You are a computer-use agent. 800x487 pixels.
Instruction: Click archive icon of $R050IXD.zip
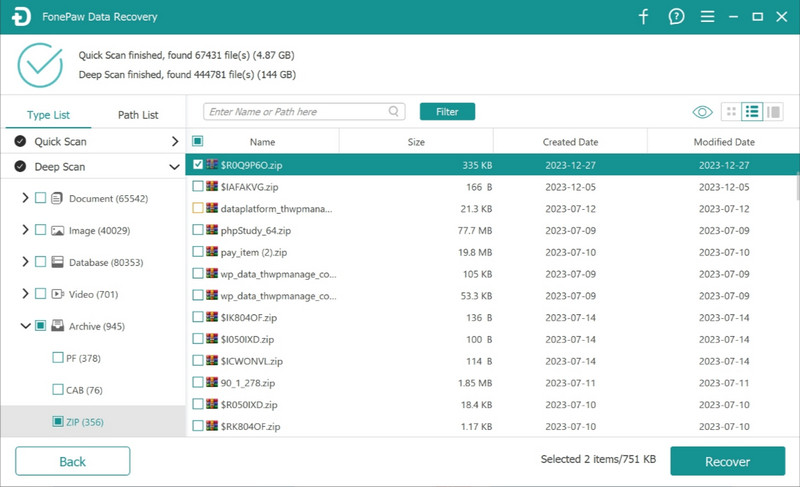pyautogui.click(x=212, y=404)
